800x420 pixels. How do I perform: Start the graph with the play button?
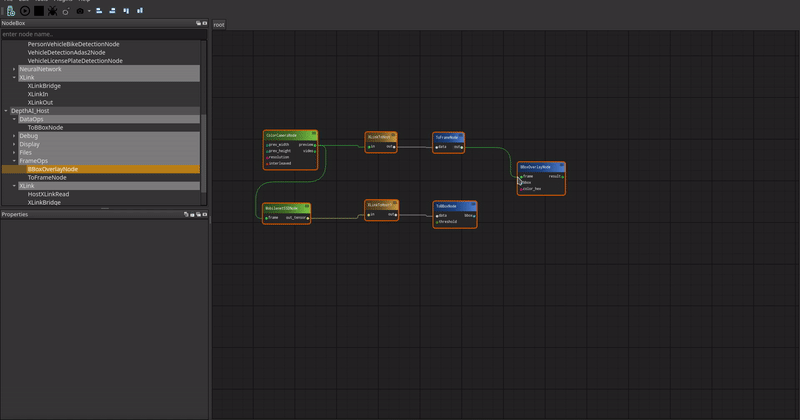[24, 11]
